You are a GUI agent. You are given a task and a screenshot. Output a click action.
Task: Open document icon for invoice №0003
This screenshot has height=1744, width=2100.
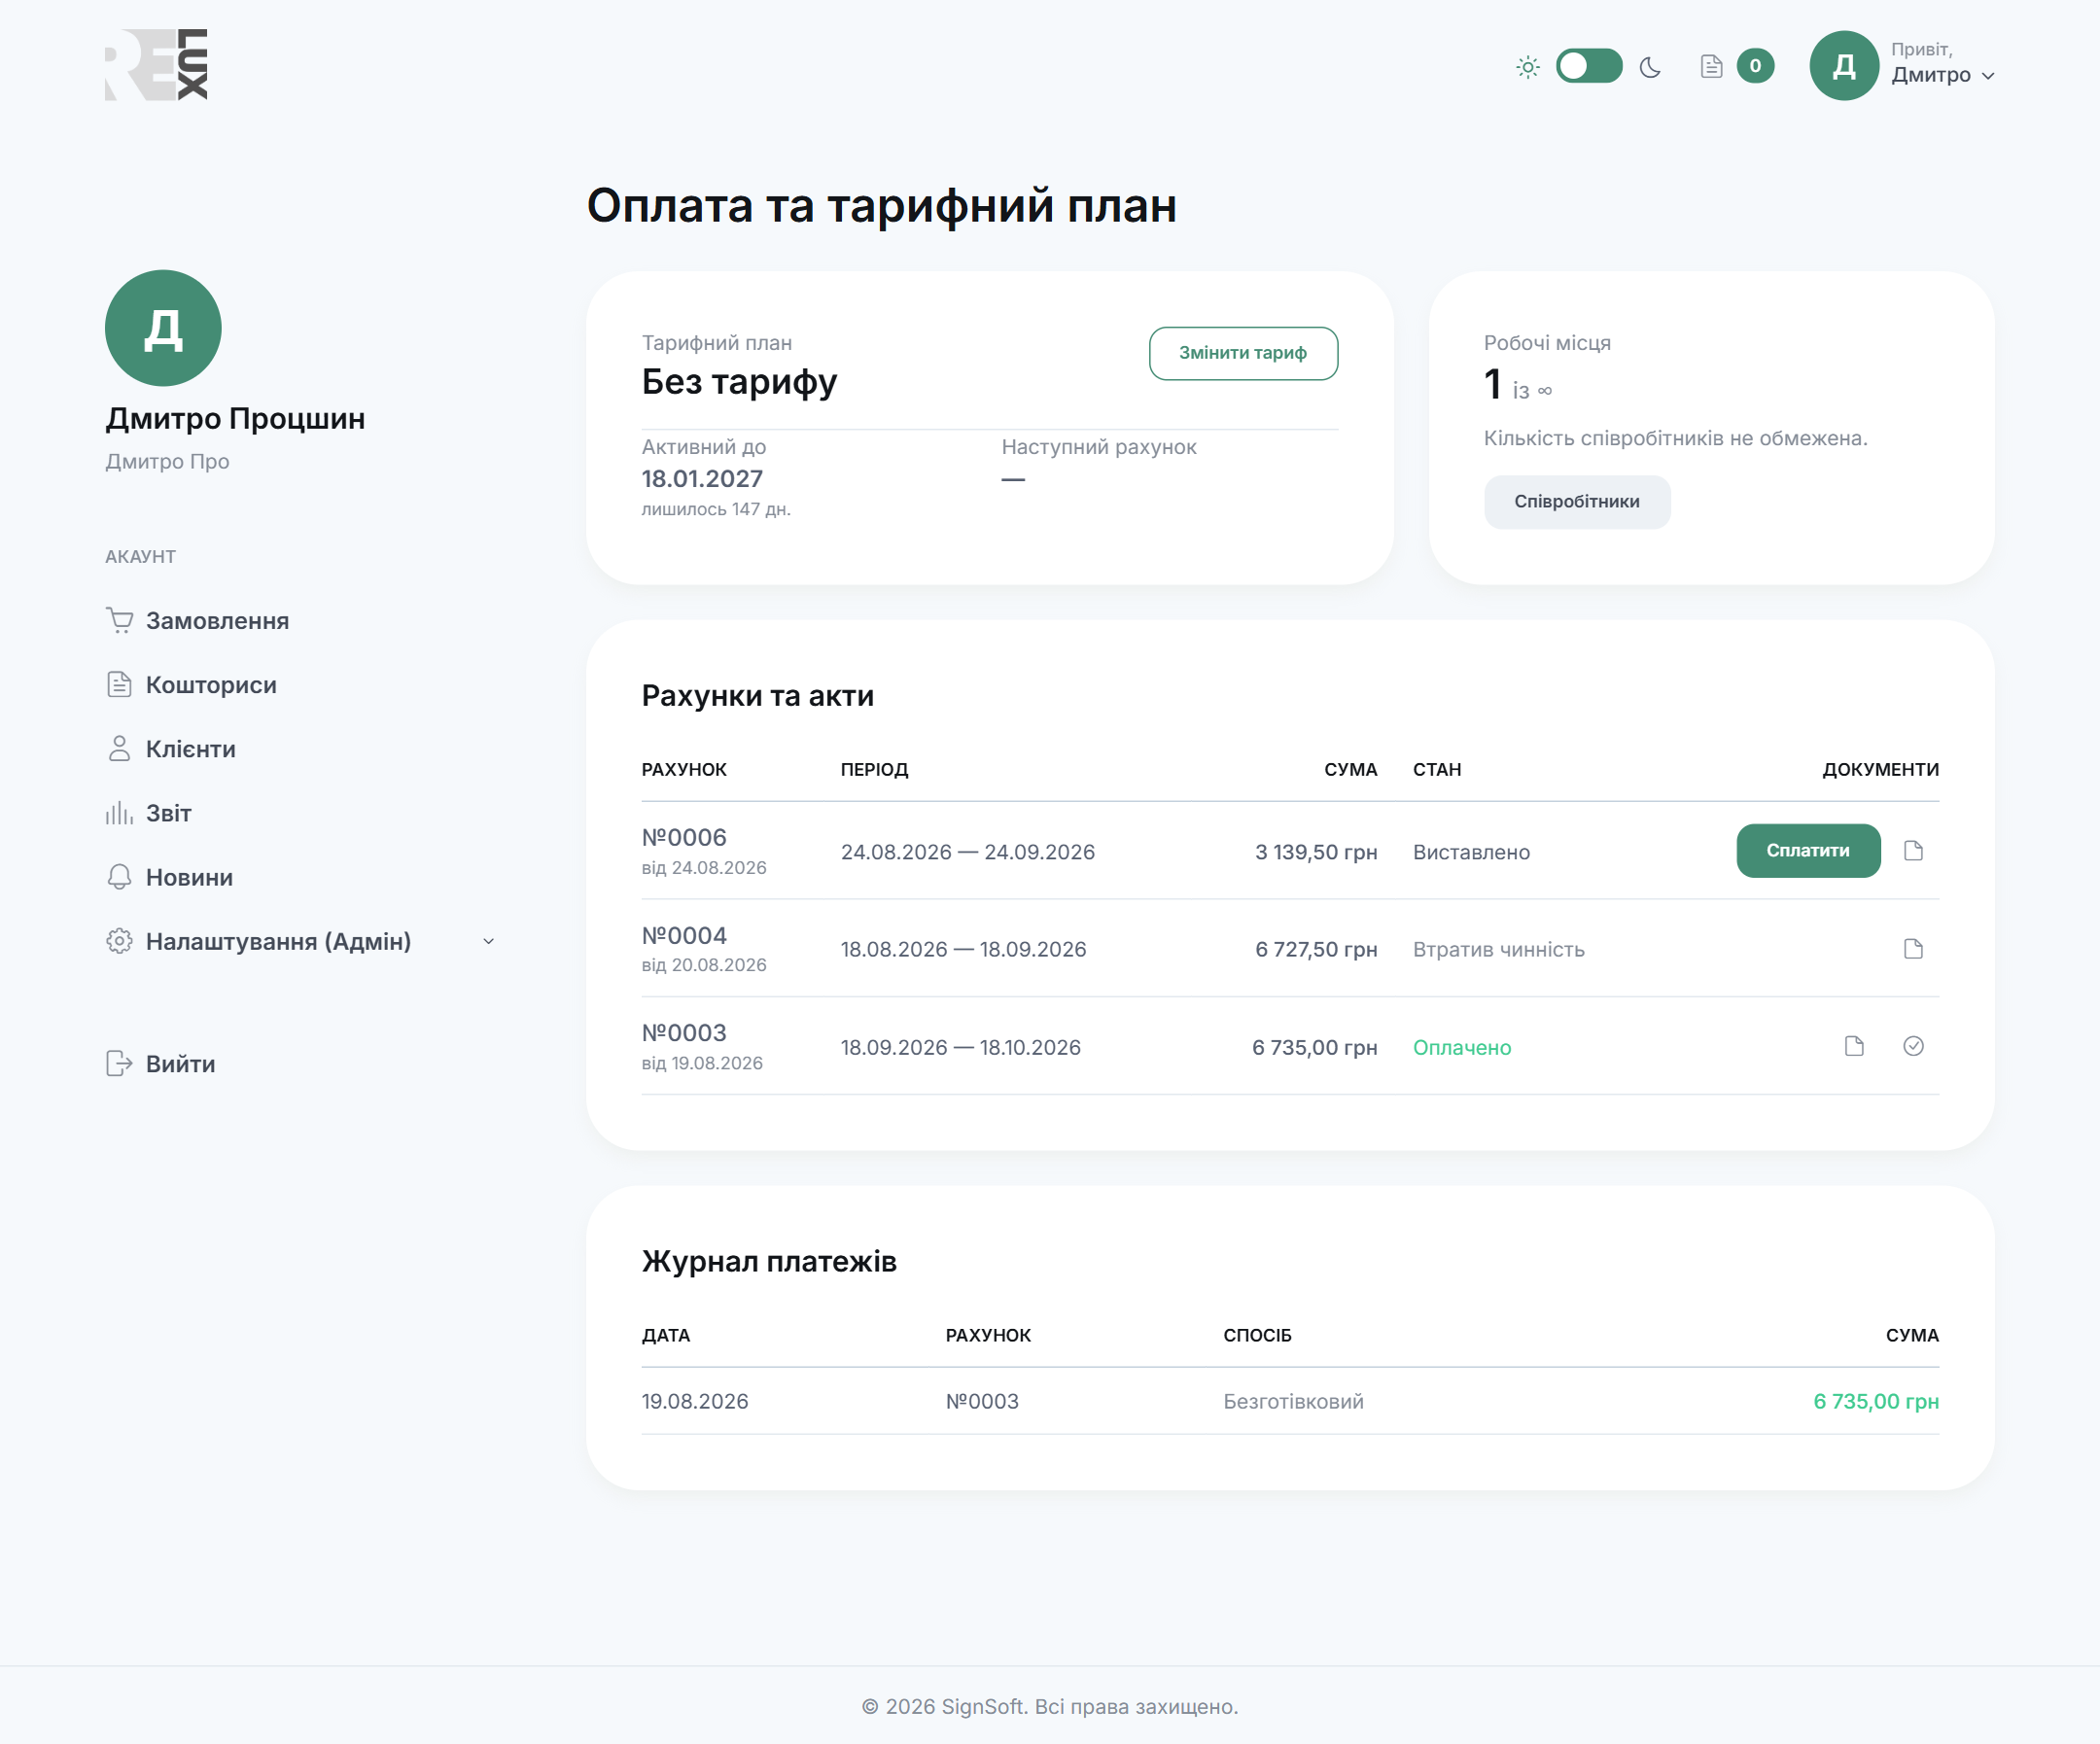1854,1046
